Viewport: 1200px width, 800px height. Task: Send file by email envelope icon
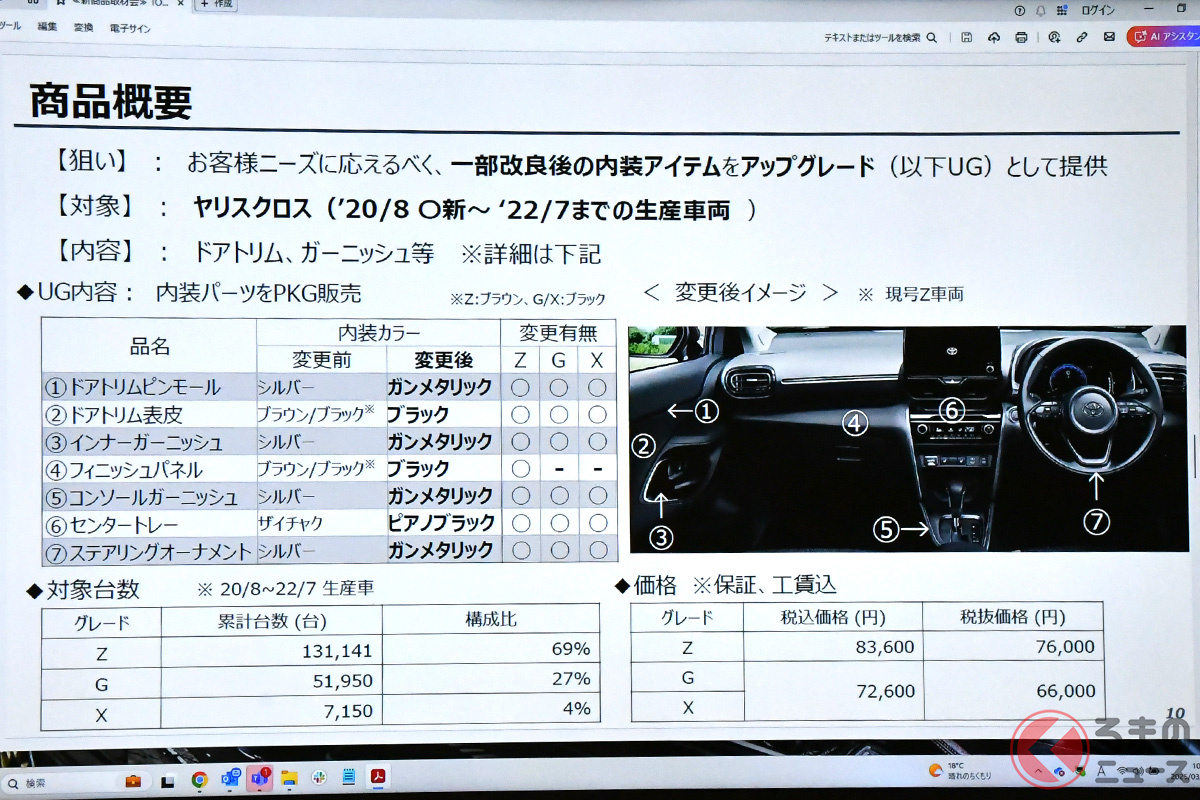pyautogui.click(x=1109, y=37)
